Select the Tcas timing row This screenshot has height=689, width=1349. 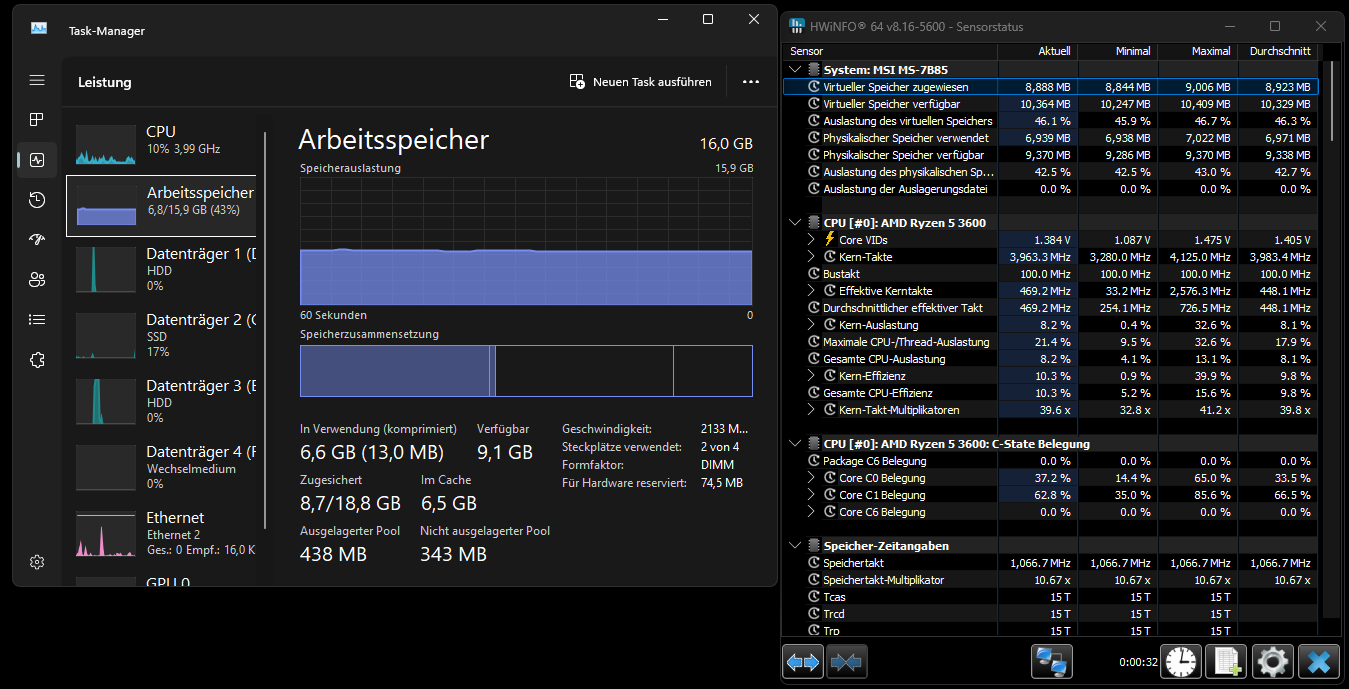pyautogui.click(x=1050, y=597)
